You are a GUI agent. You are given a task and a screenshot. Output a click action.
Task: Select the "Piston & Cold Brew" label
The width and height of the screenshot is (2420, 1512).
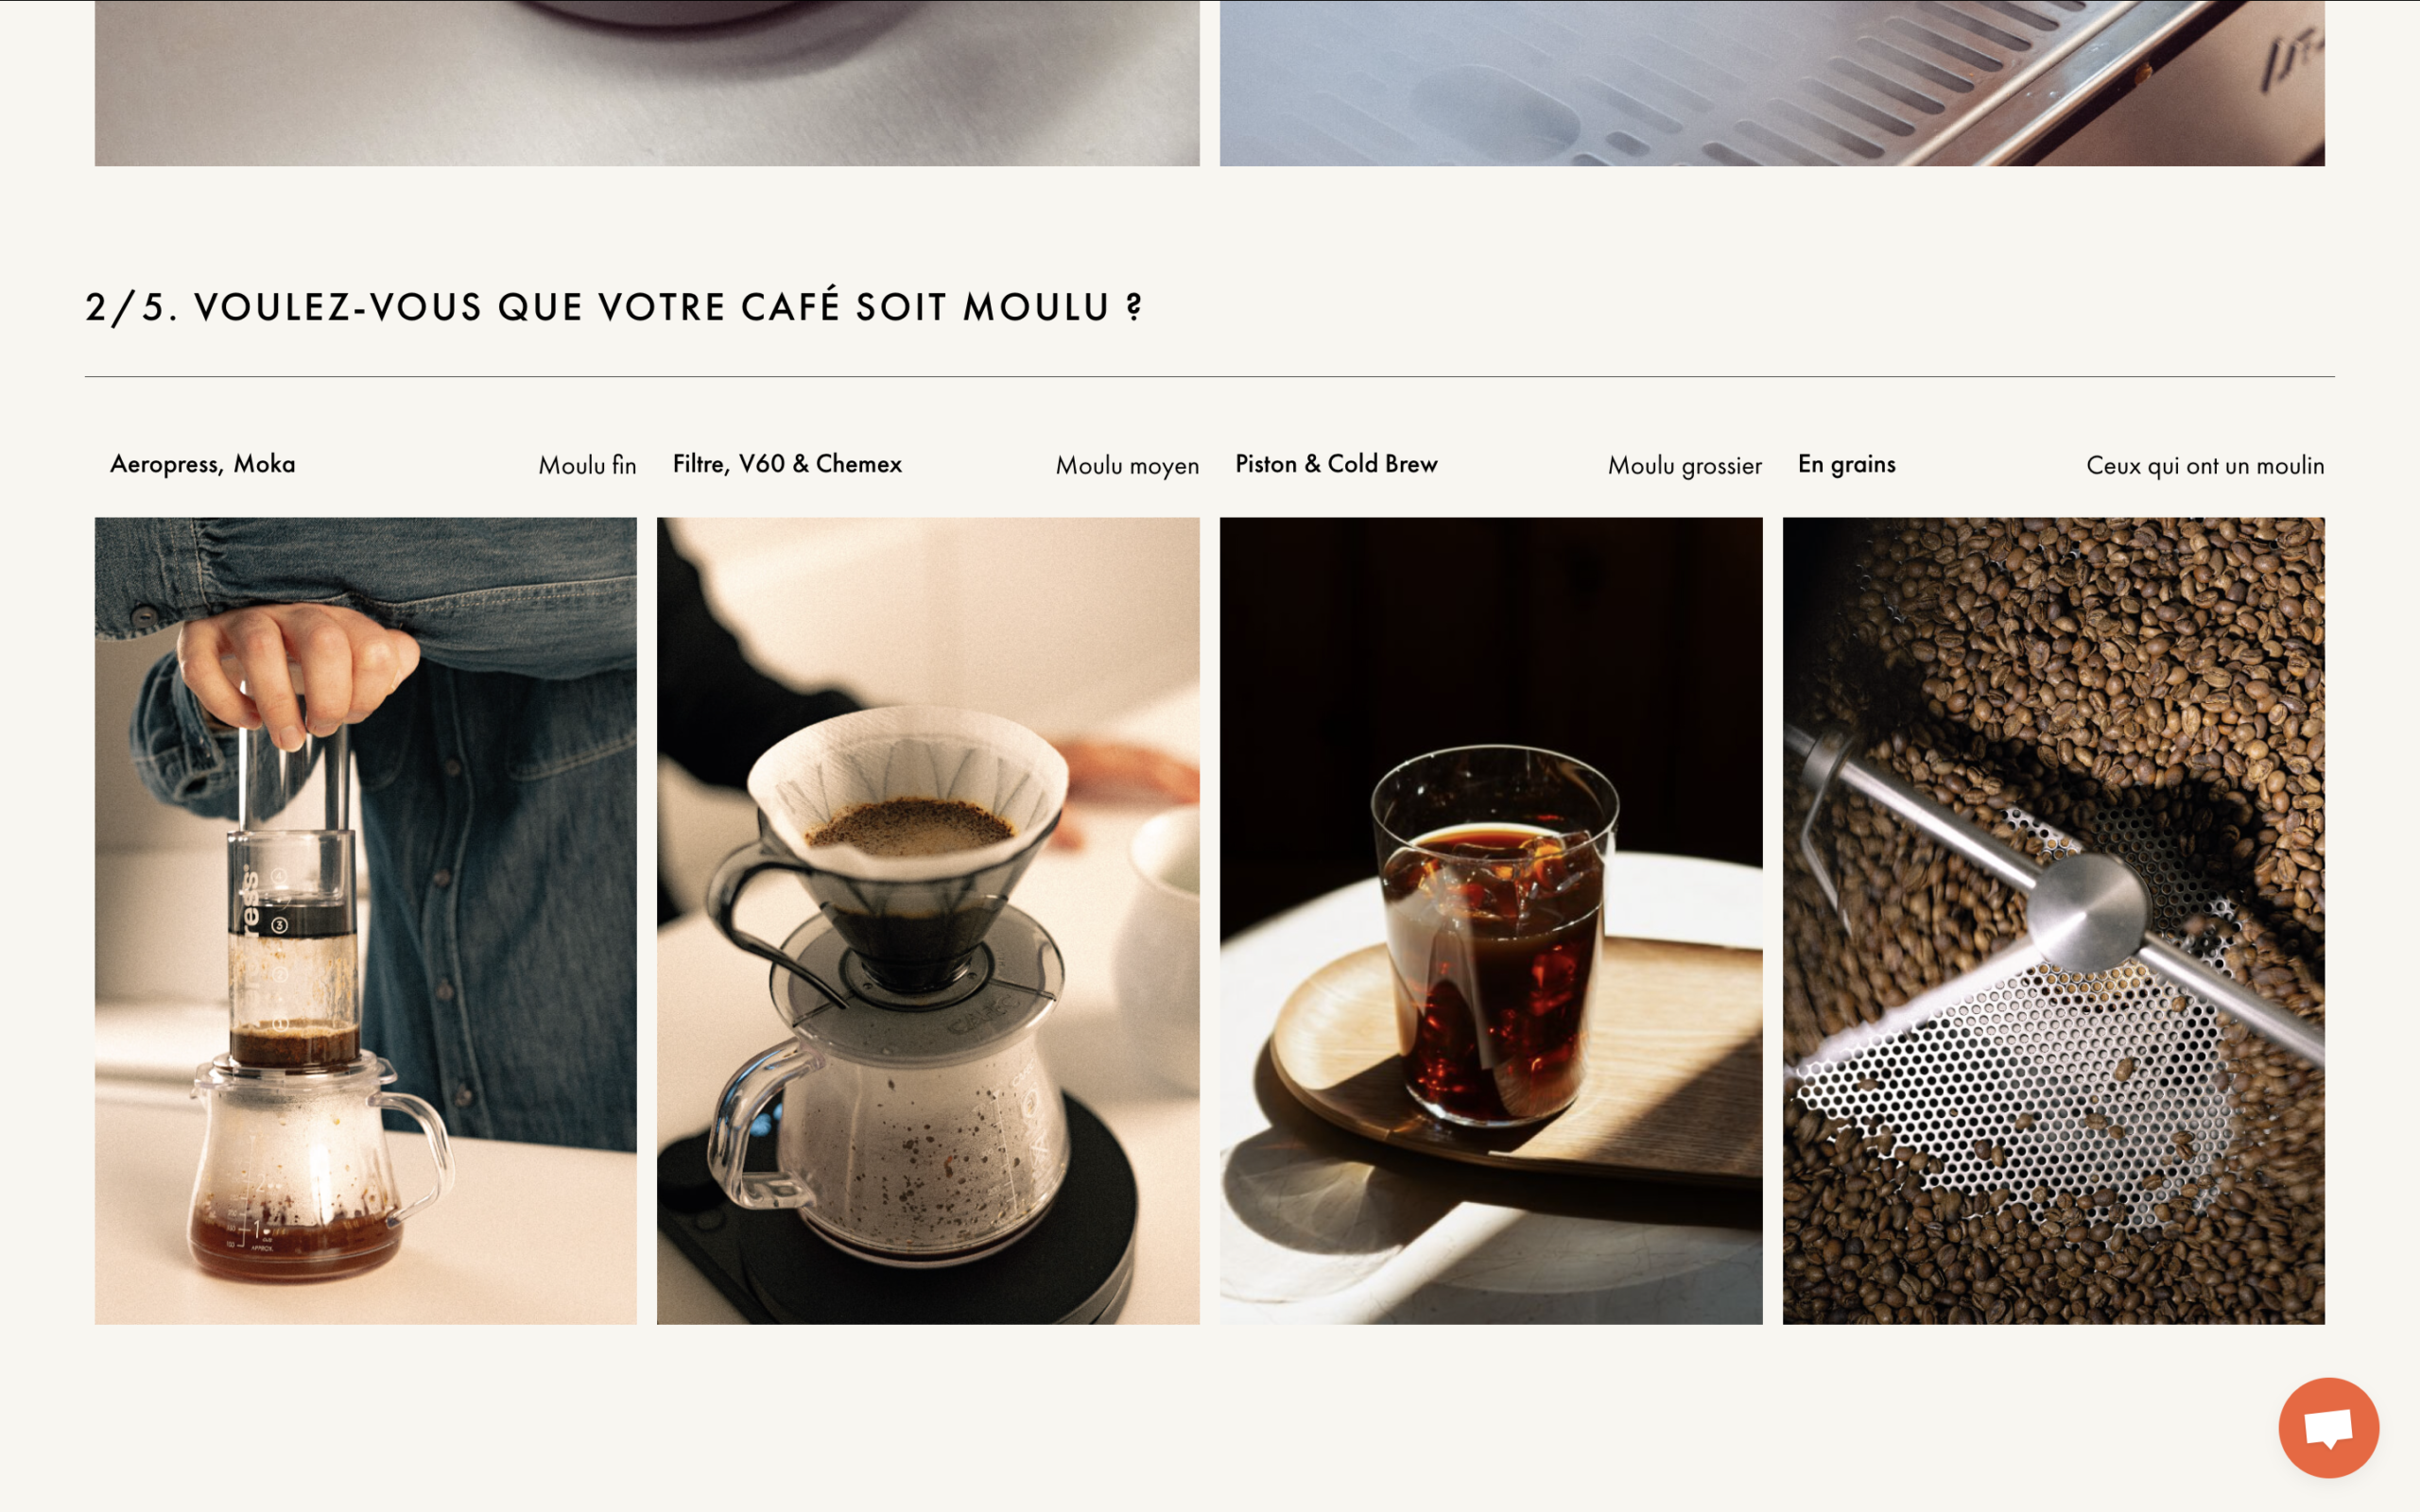pos(1336,464)
